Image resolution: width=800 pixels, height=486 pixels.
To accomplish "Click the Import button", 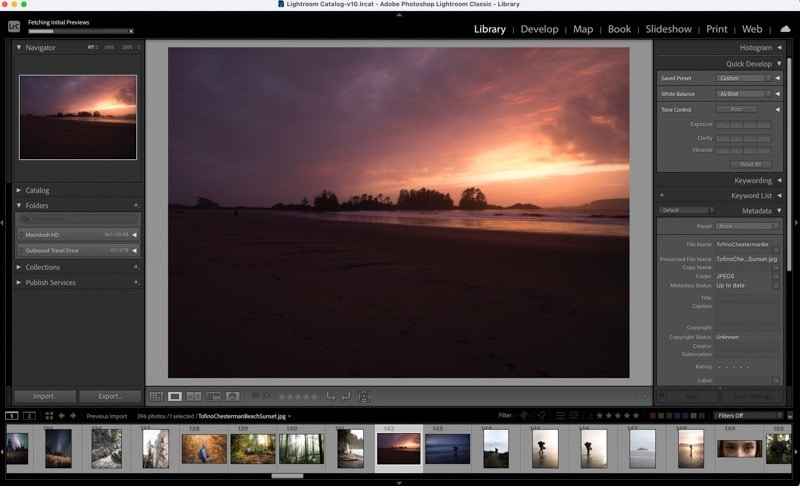I will click(45, 396).
